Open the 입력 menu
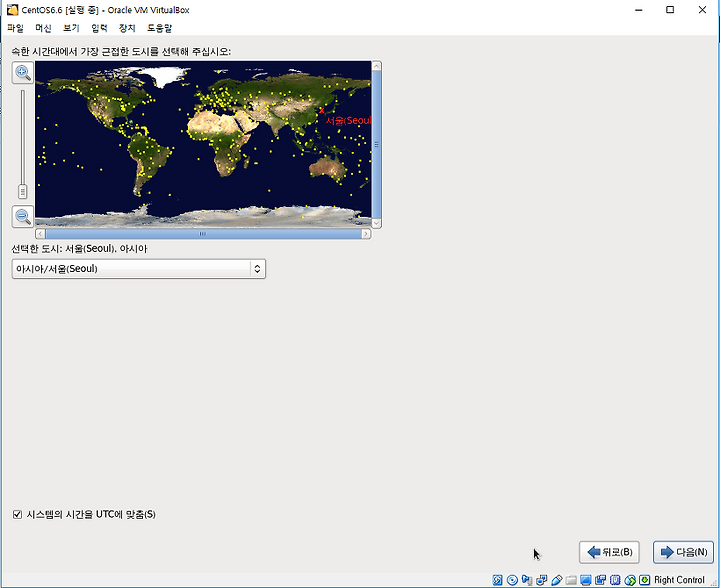The height and width of the screenshot is (588, 720). tap(99, 28)
